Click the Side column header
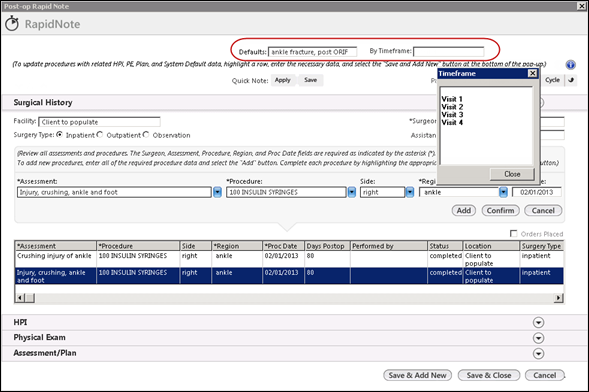 195,246
